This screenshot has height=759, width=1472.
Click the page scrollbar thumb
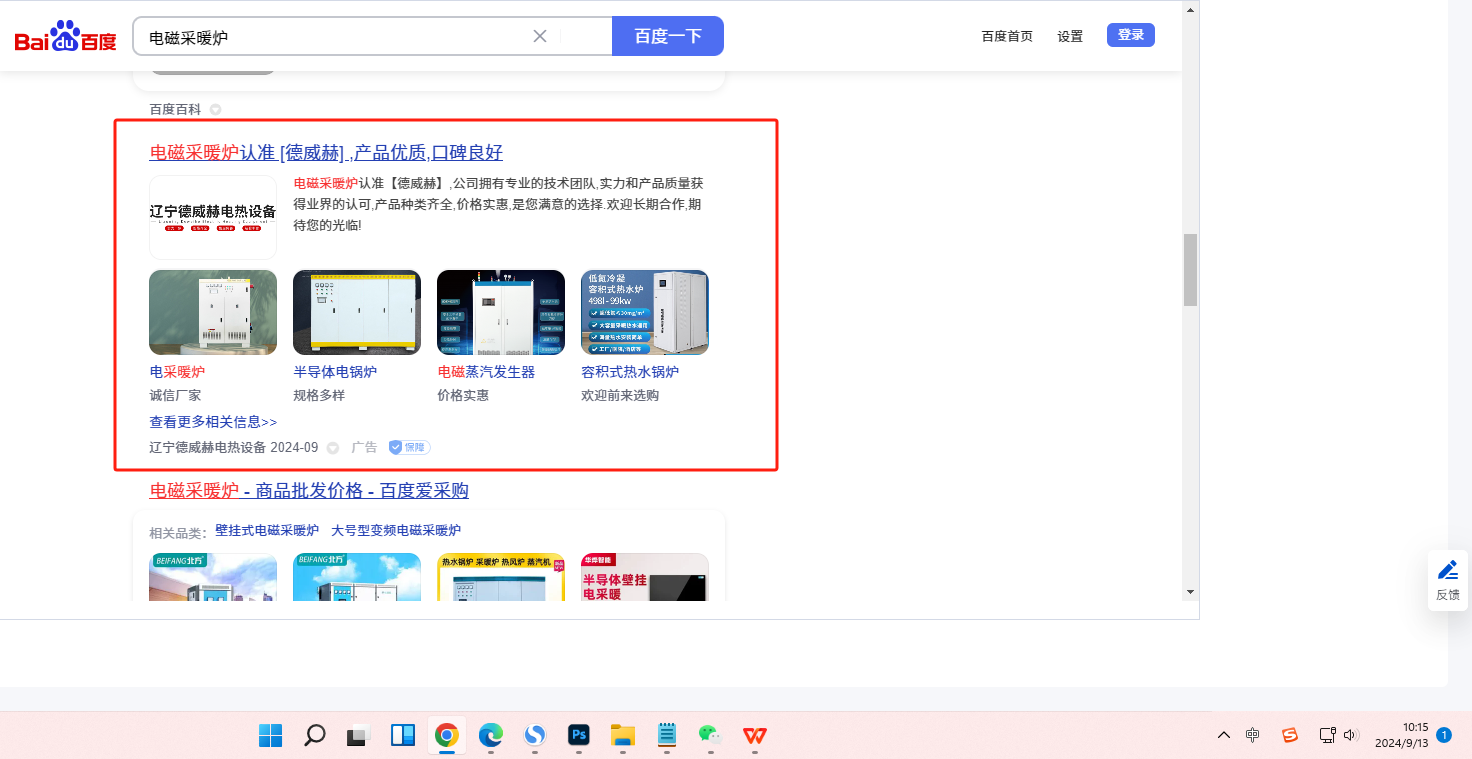coord(1190,270)
